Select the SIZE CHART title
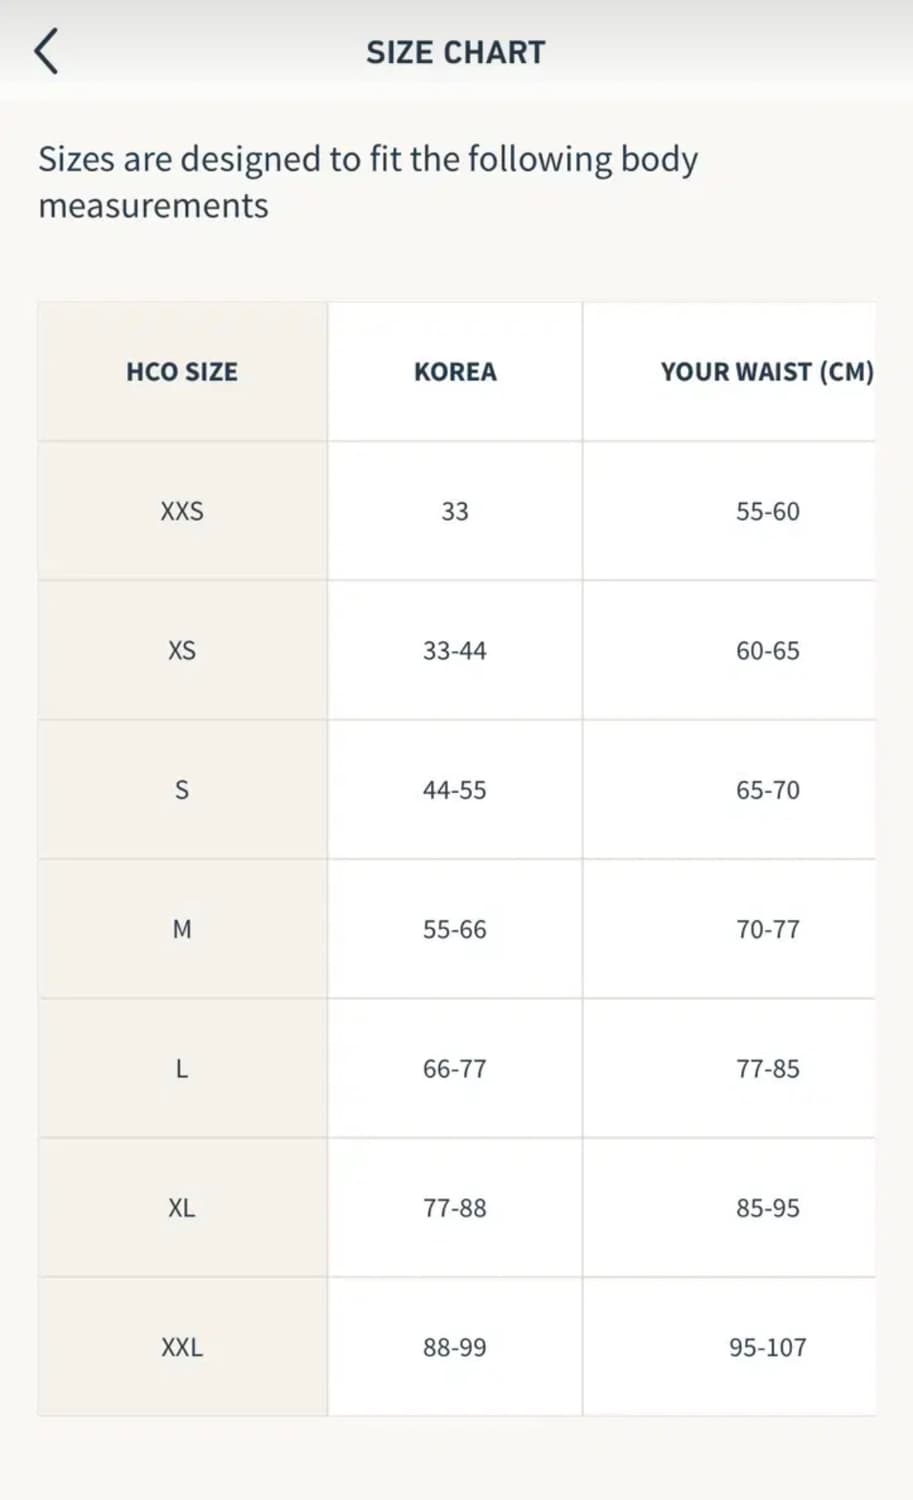This screenshot has width=913, height=1500. click(456, 51)
